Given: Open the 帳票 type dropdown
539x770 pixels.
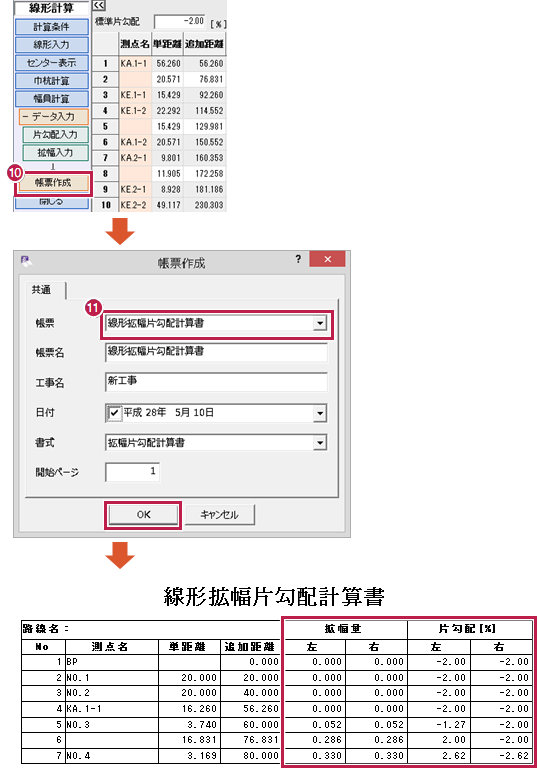Looking at the screenshot, I should click(320, 323).
